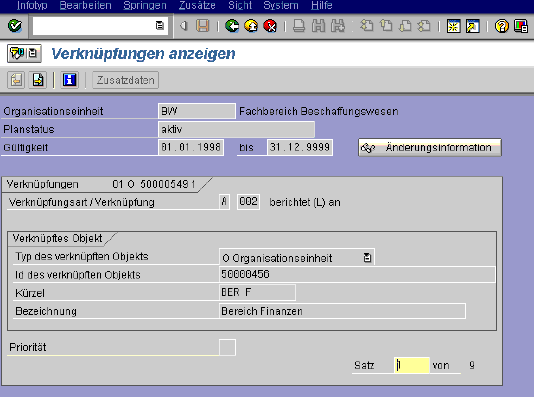Viewport: 534px width, 397px height.
Task: Click the Verknüpfungen anzeigen title
Action: coord(143,54)
